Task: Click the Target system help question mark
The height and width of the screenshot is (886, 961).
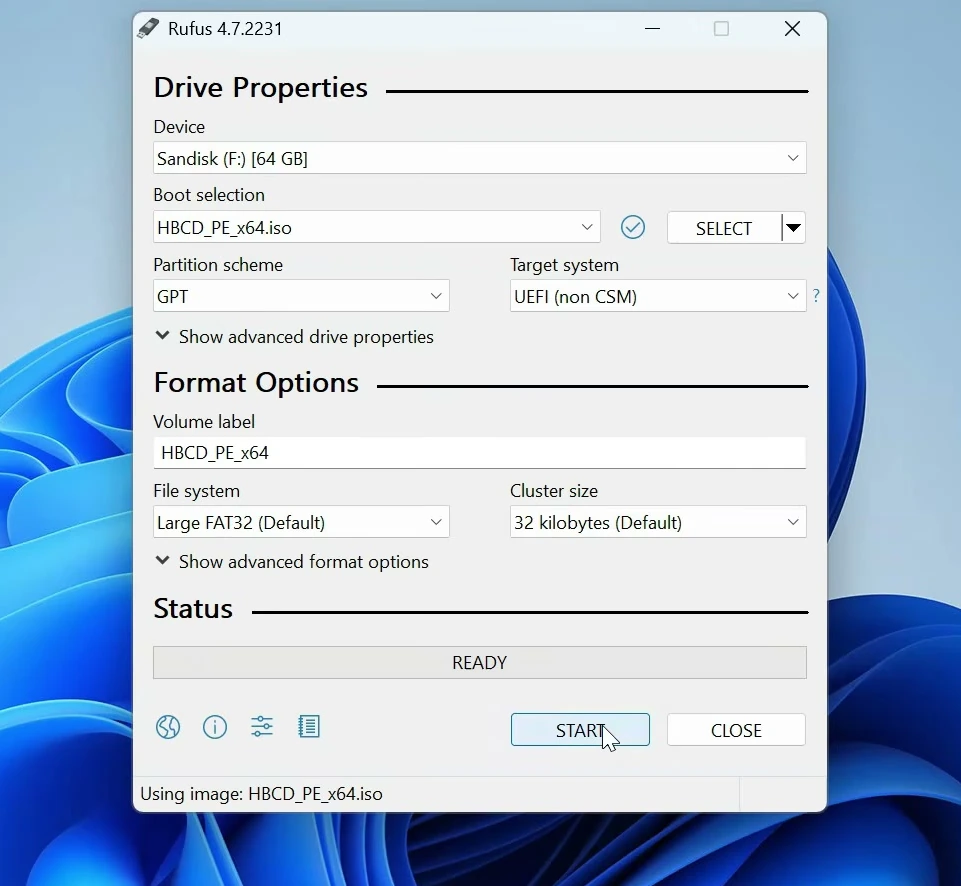Action: tap(816, 296)
